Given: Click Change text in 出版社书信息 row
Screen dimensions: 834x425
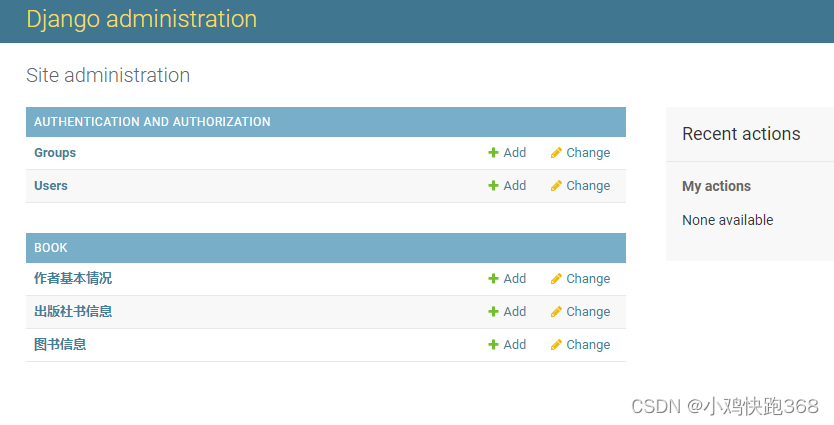Looking at the screenshot, I should (x=588, y=312).
